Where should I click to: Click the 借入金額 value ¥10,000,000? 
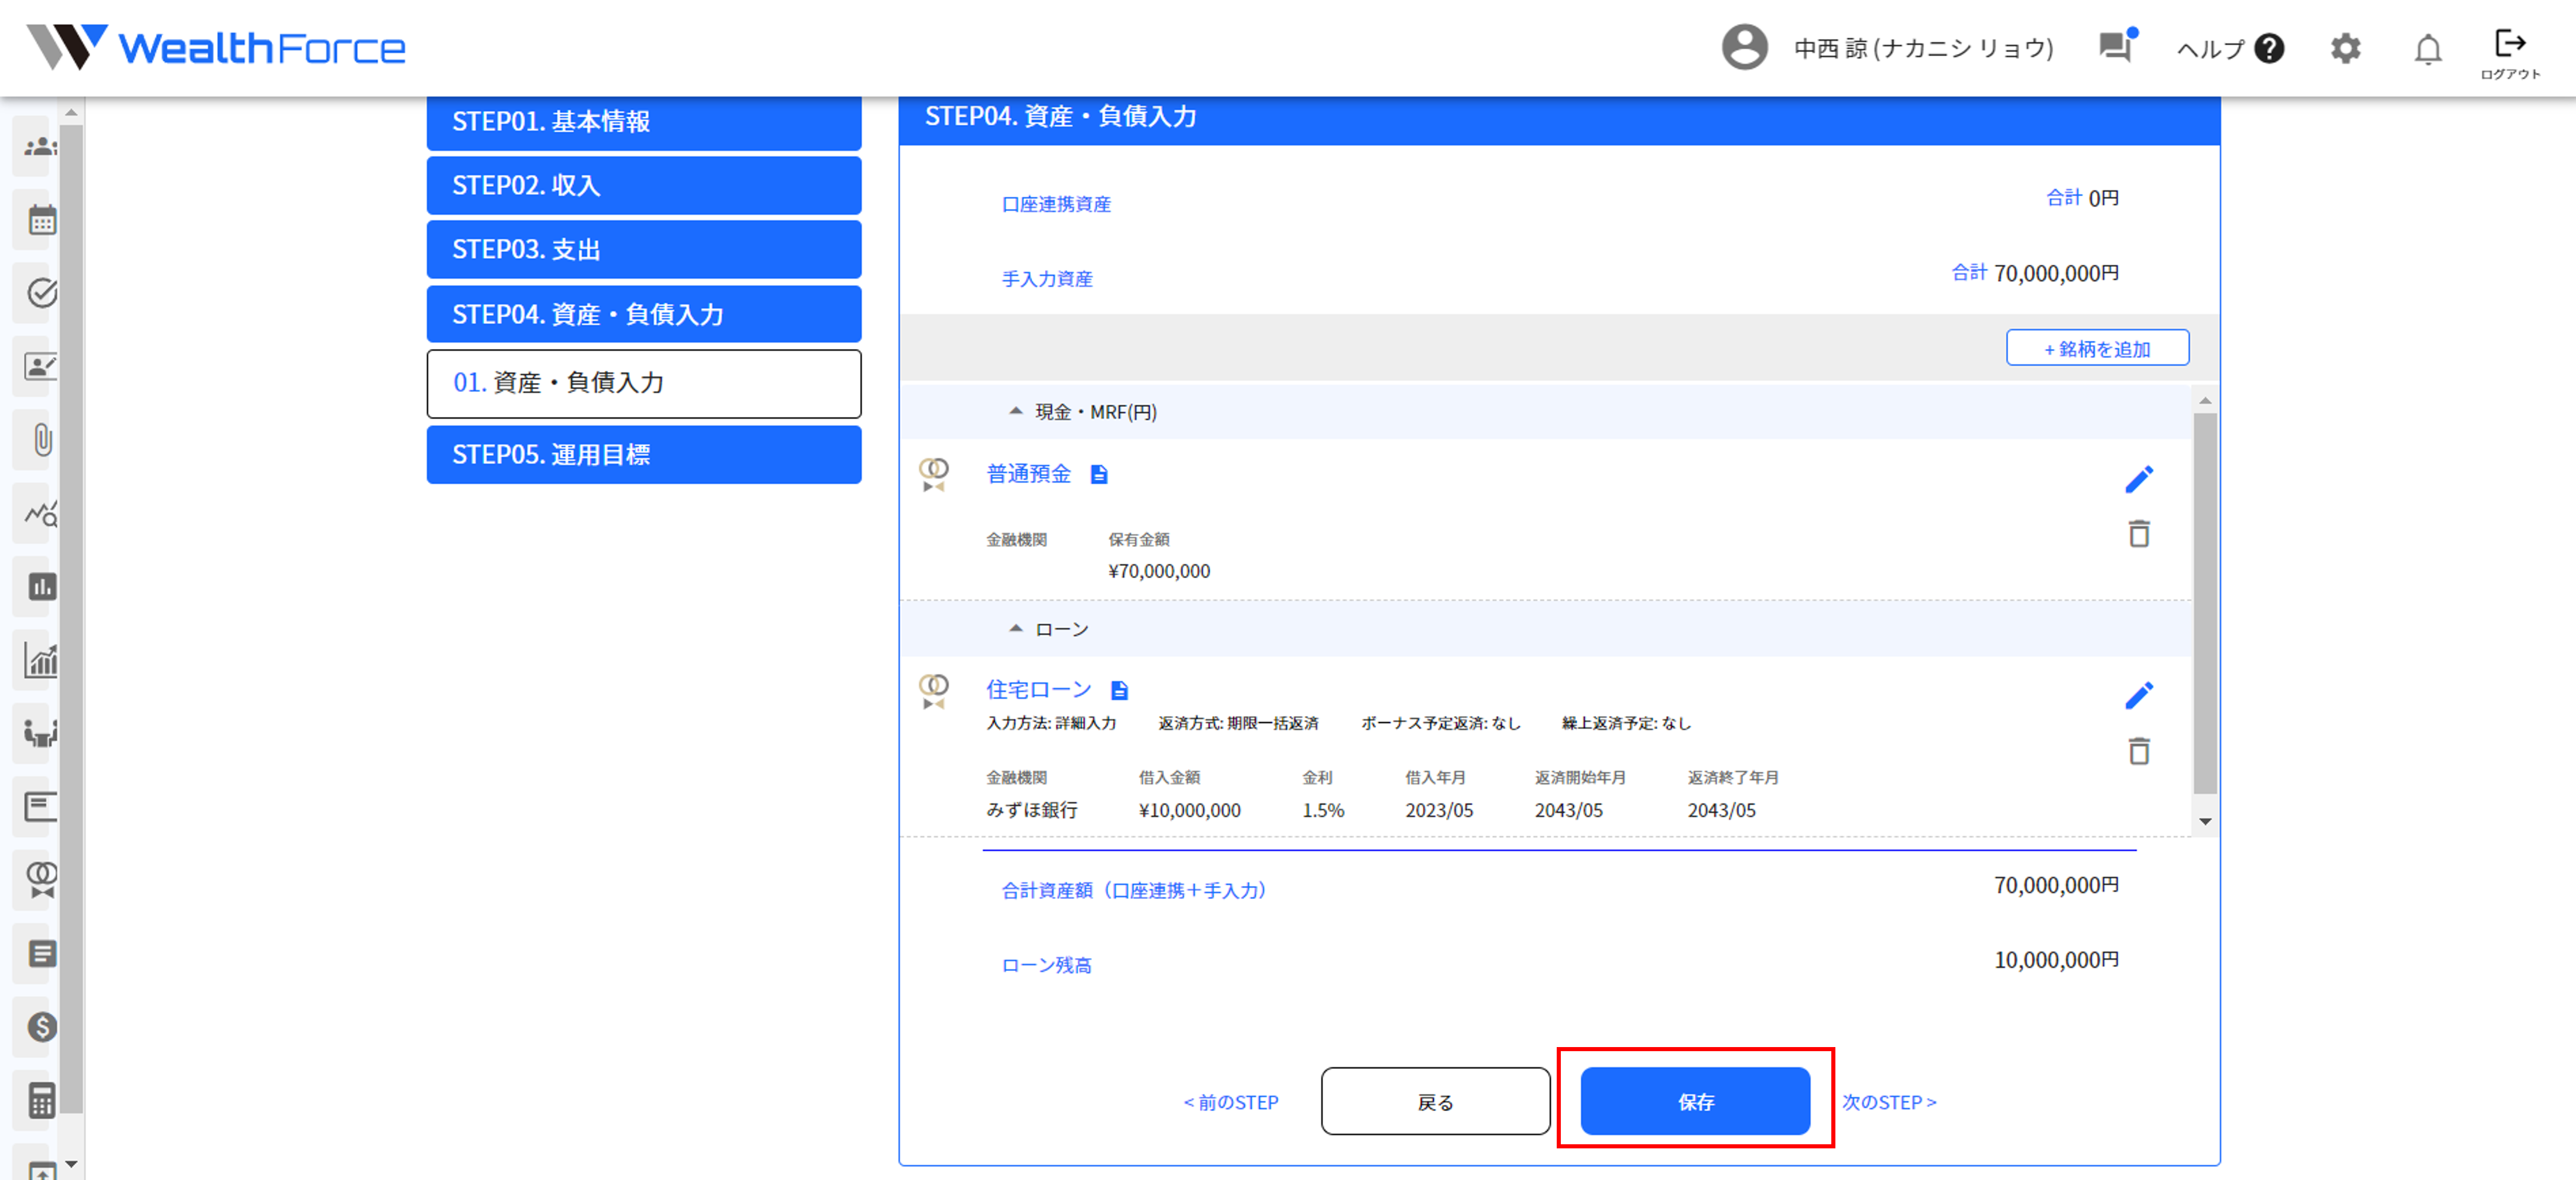coord(1189,810)
